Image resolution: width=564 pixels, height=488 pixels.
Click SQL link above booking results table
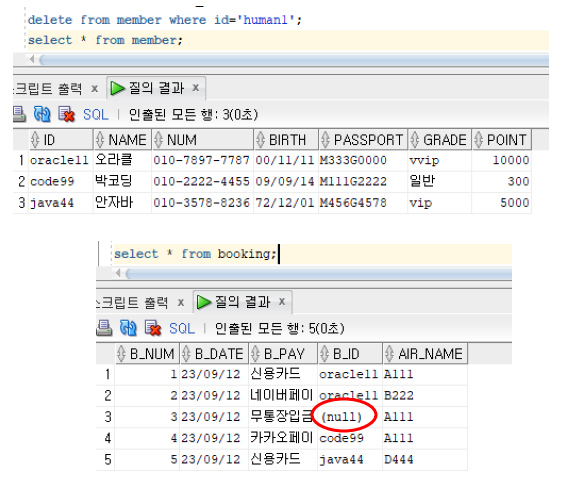182,329
